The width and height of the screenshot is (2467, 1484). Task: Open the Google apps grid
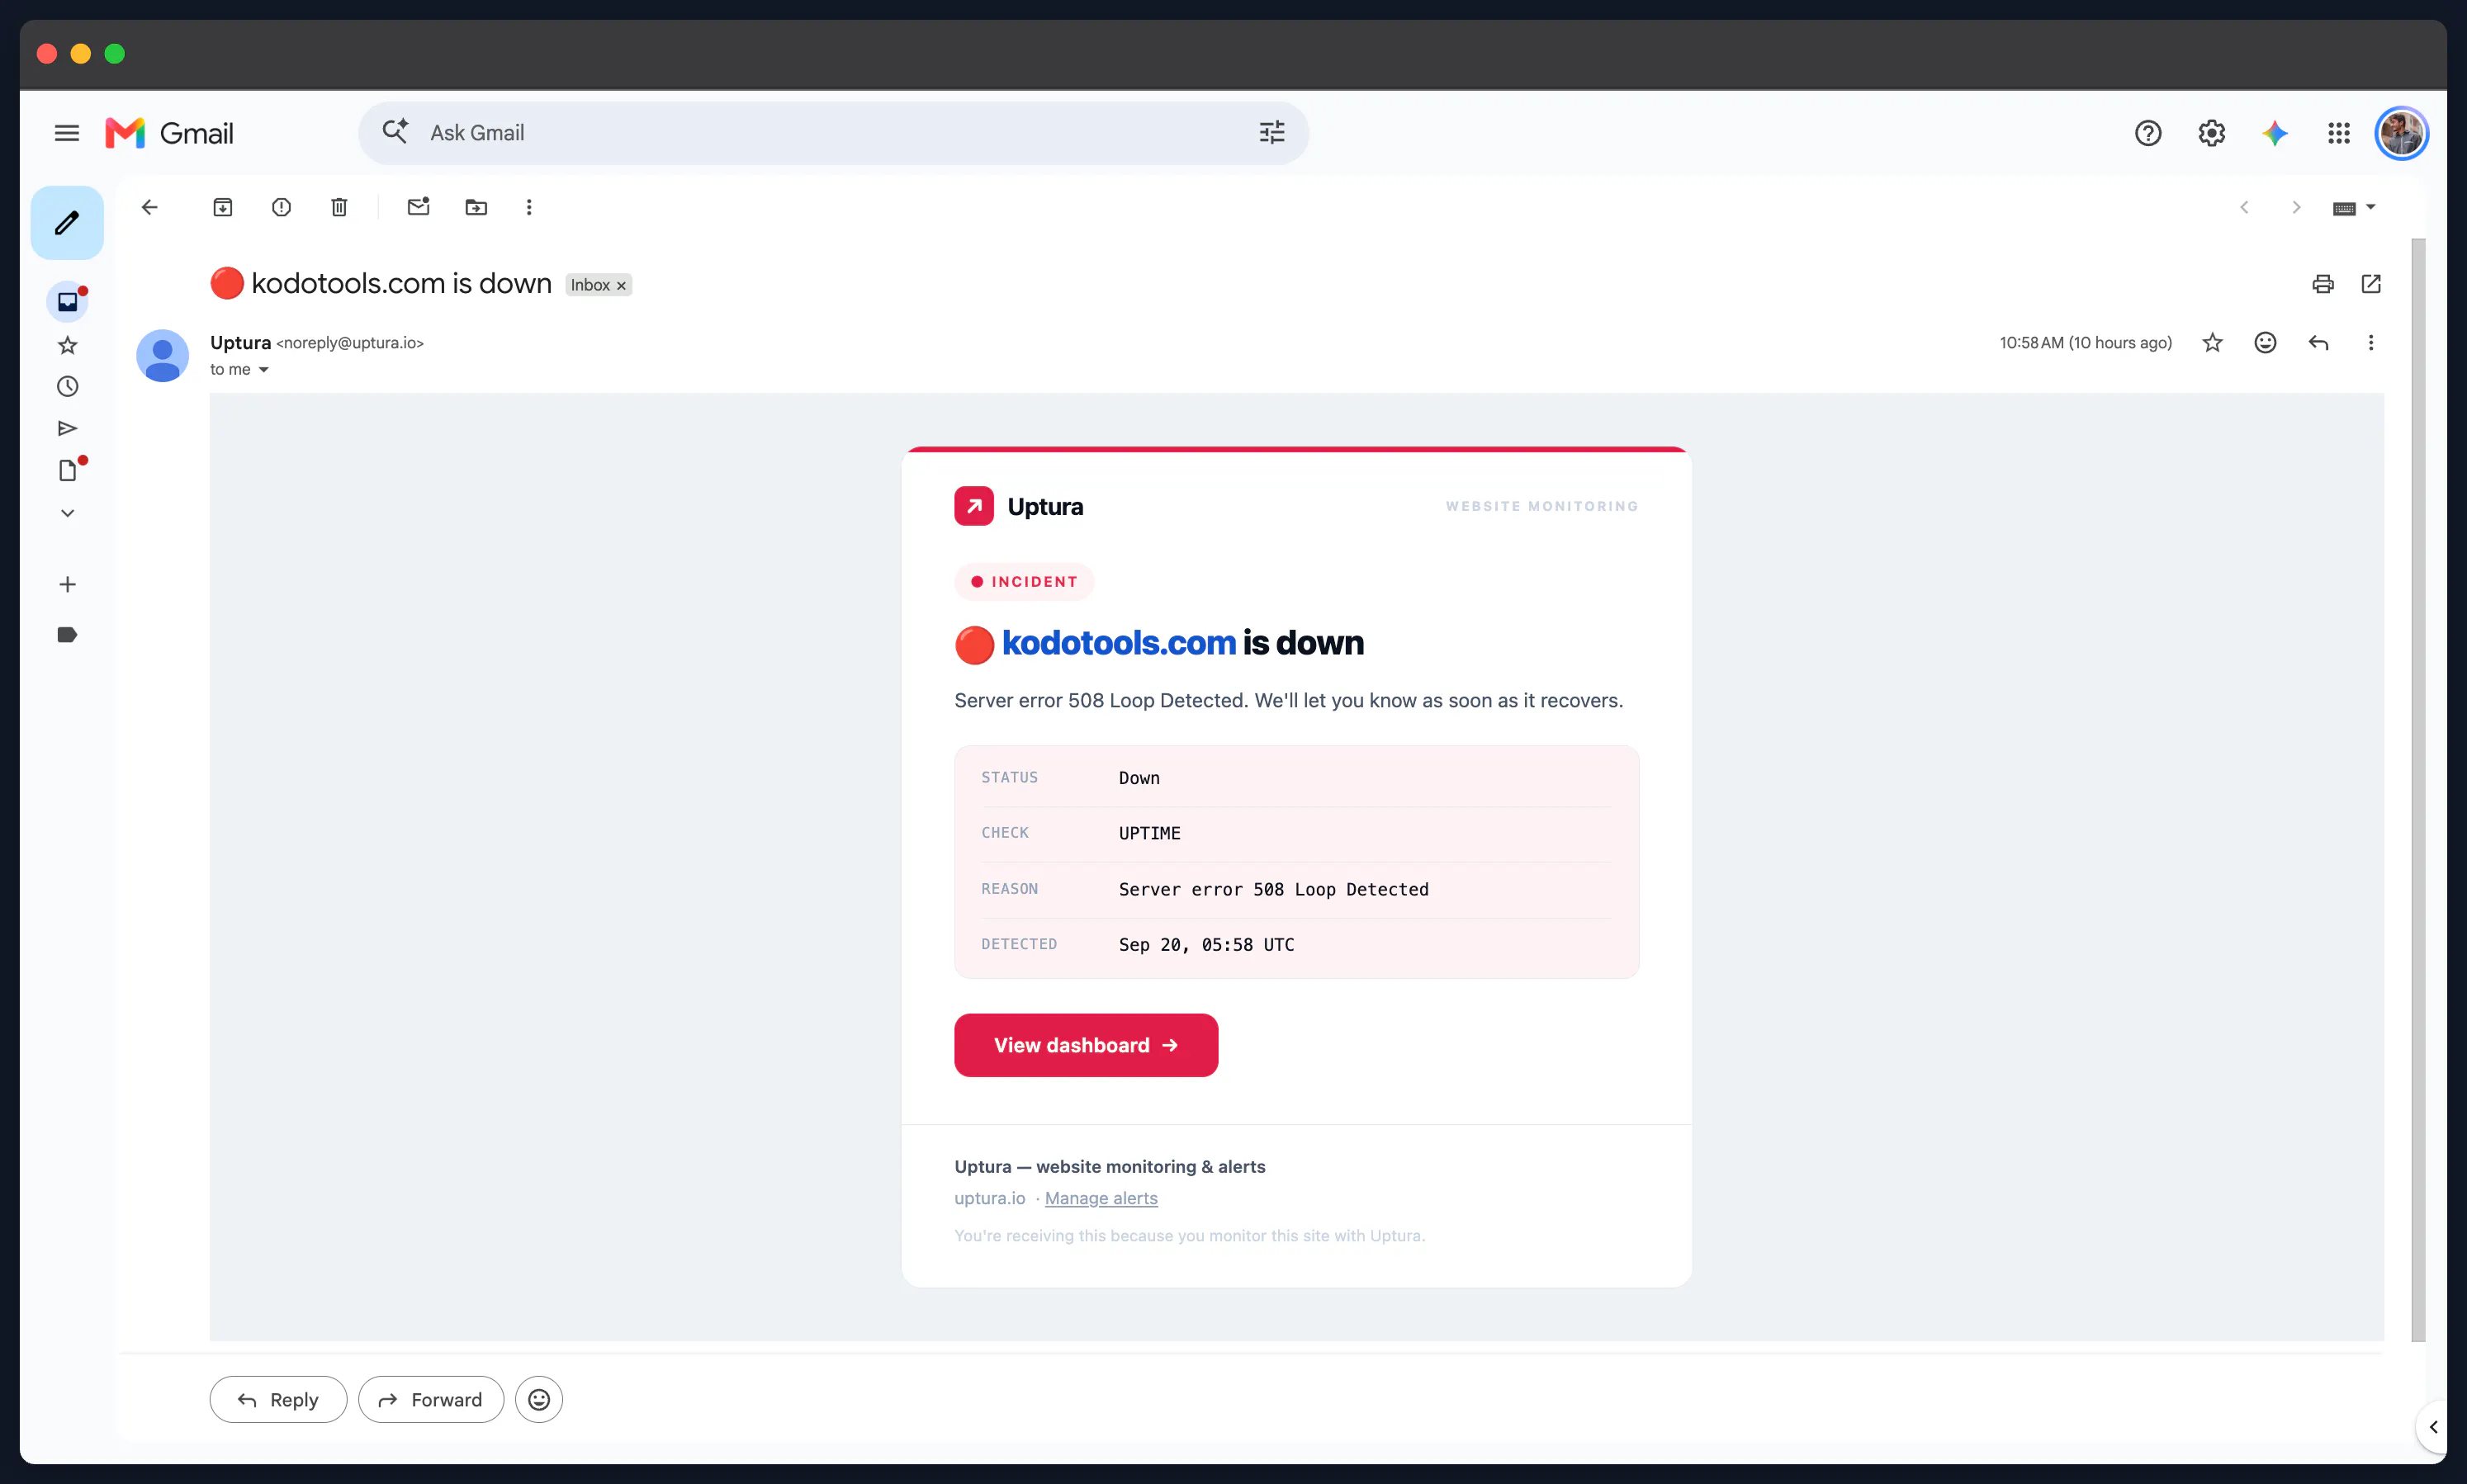coord(2339,133)
